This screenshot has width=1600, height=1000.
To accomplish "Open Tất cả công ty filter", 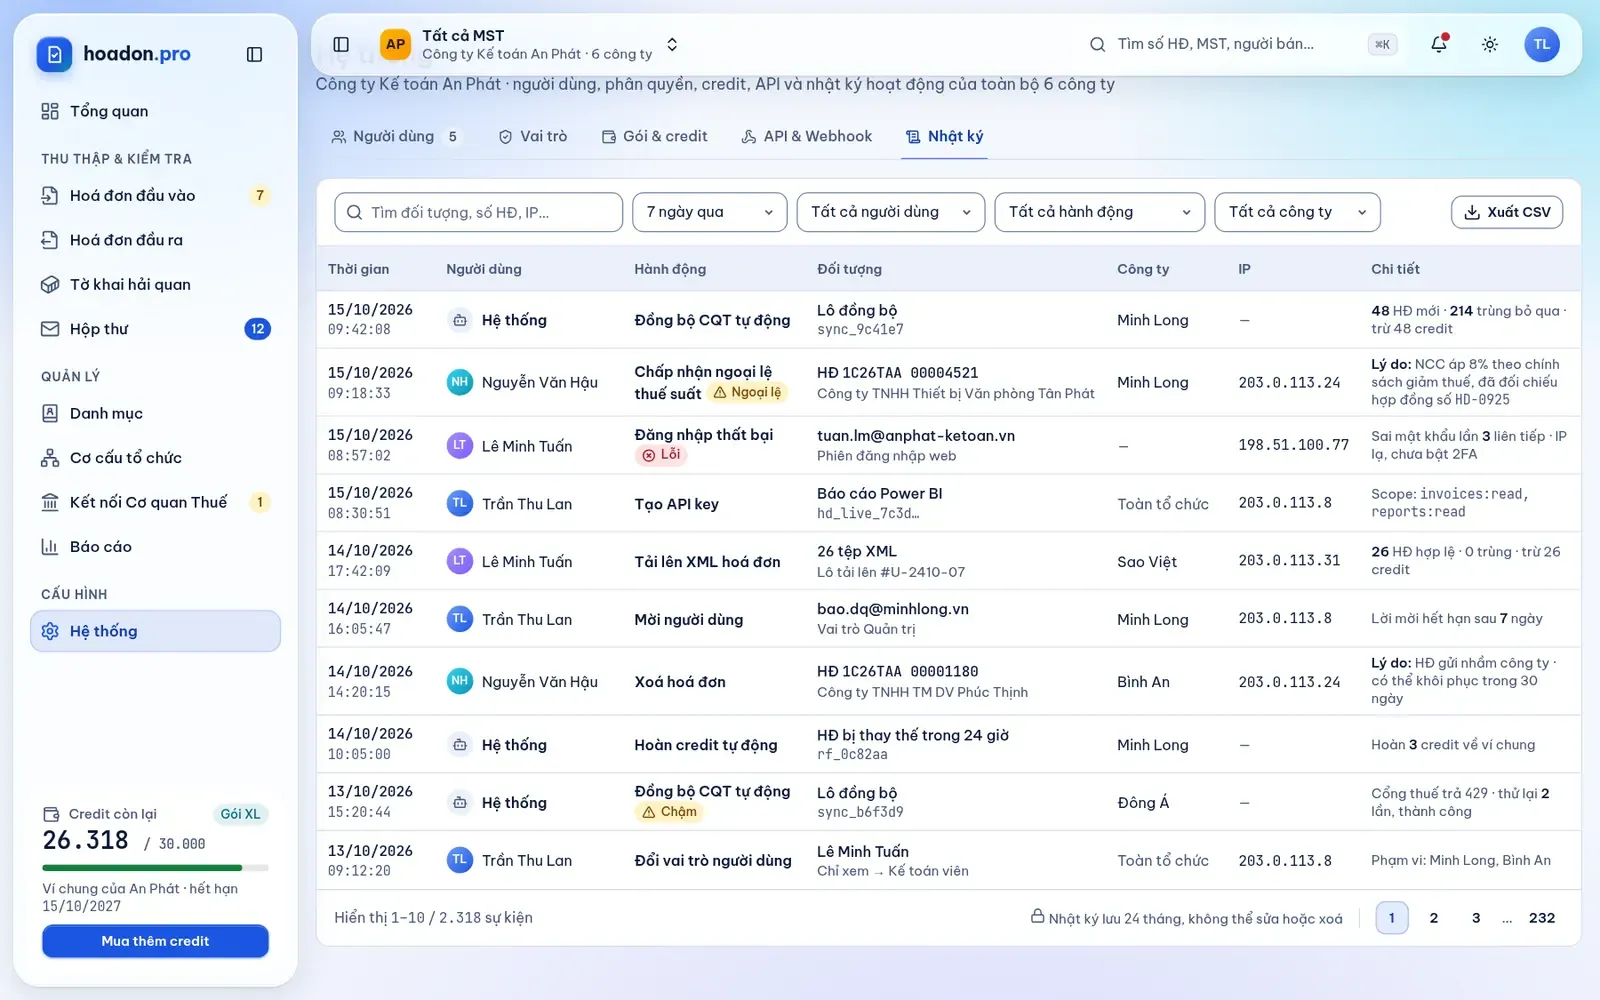I will [x=1297, y=212].
